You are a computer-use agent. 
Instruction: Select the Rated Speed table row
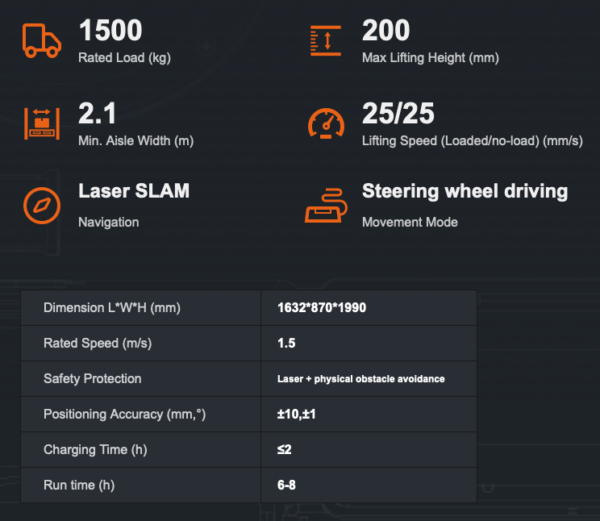click(249, 343)
